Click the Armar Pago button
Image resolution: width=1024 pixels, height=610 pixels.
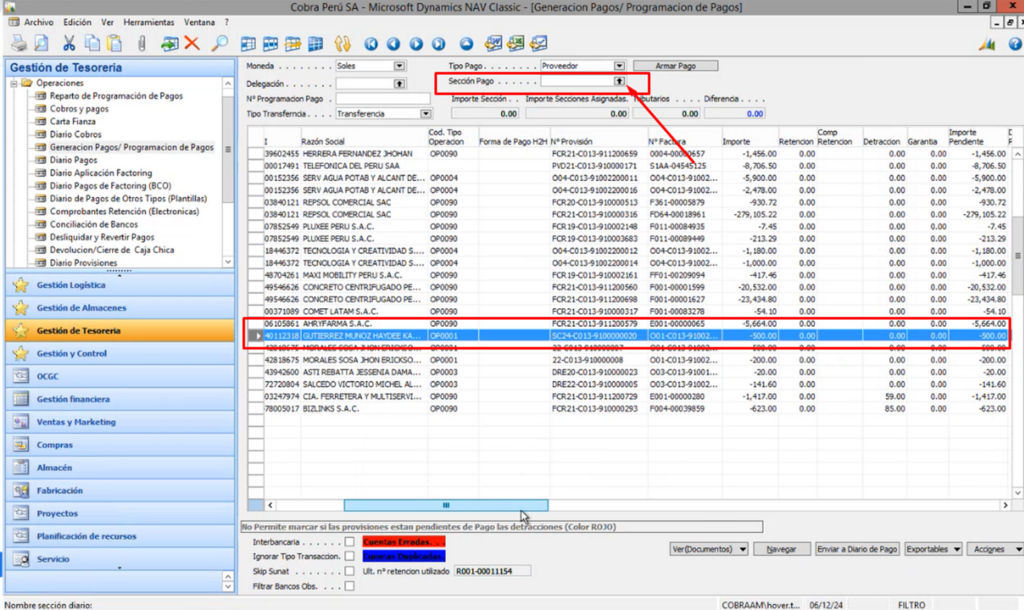pyautogui.click(x=675, y=66)
